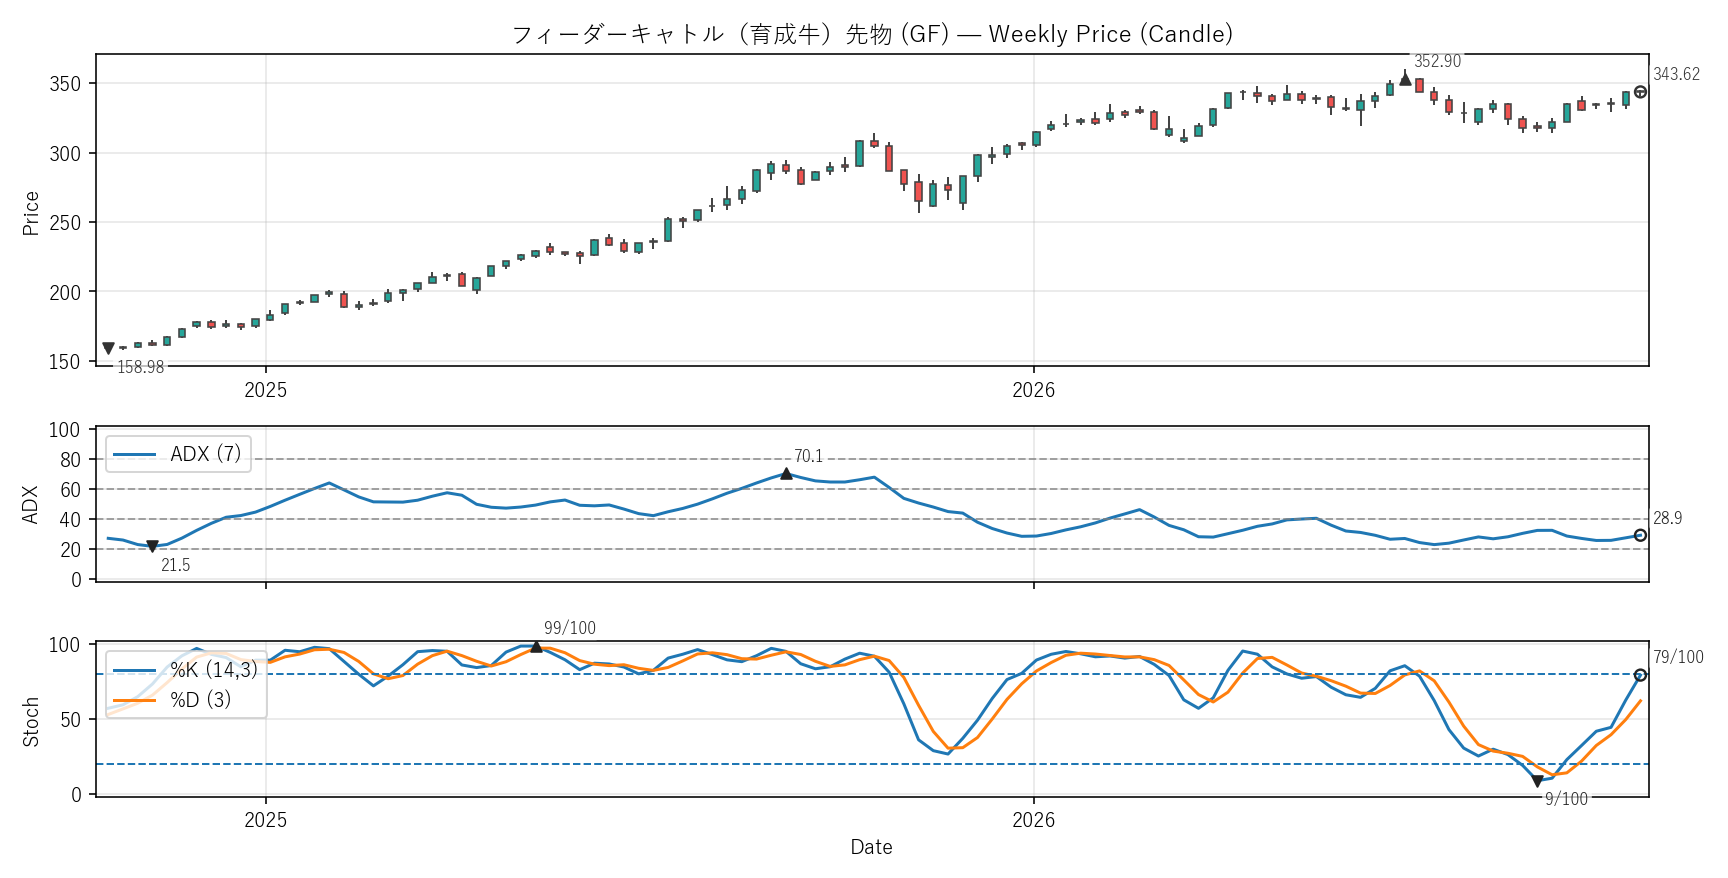Click the 200 tick on the Price axis
1728x878 pixels.
click(65, 293)
